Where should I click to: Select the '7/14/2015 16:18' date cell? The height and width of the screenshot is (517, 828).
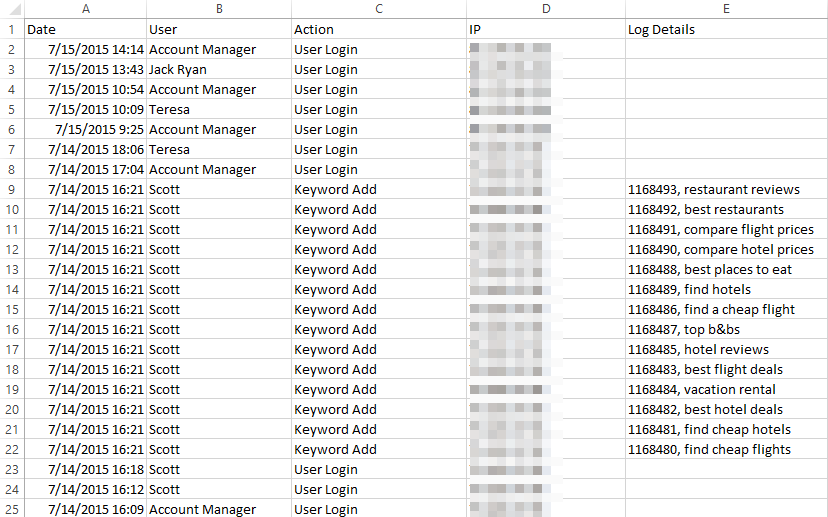96,469
